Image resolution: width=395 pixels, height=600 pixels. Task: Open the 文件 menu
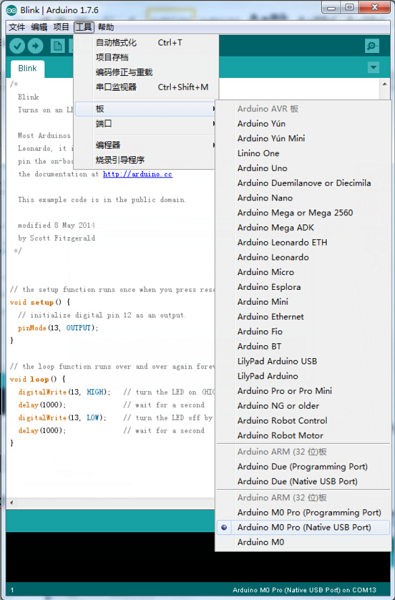pyautogui.click(x=16, y=27)
